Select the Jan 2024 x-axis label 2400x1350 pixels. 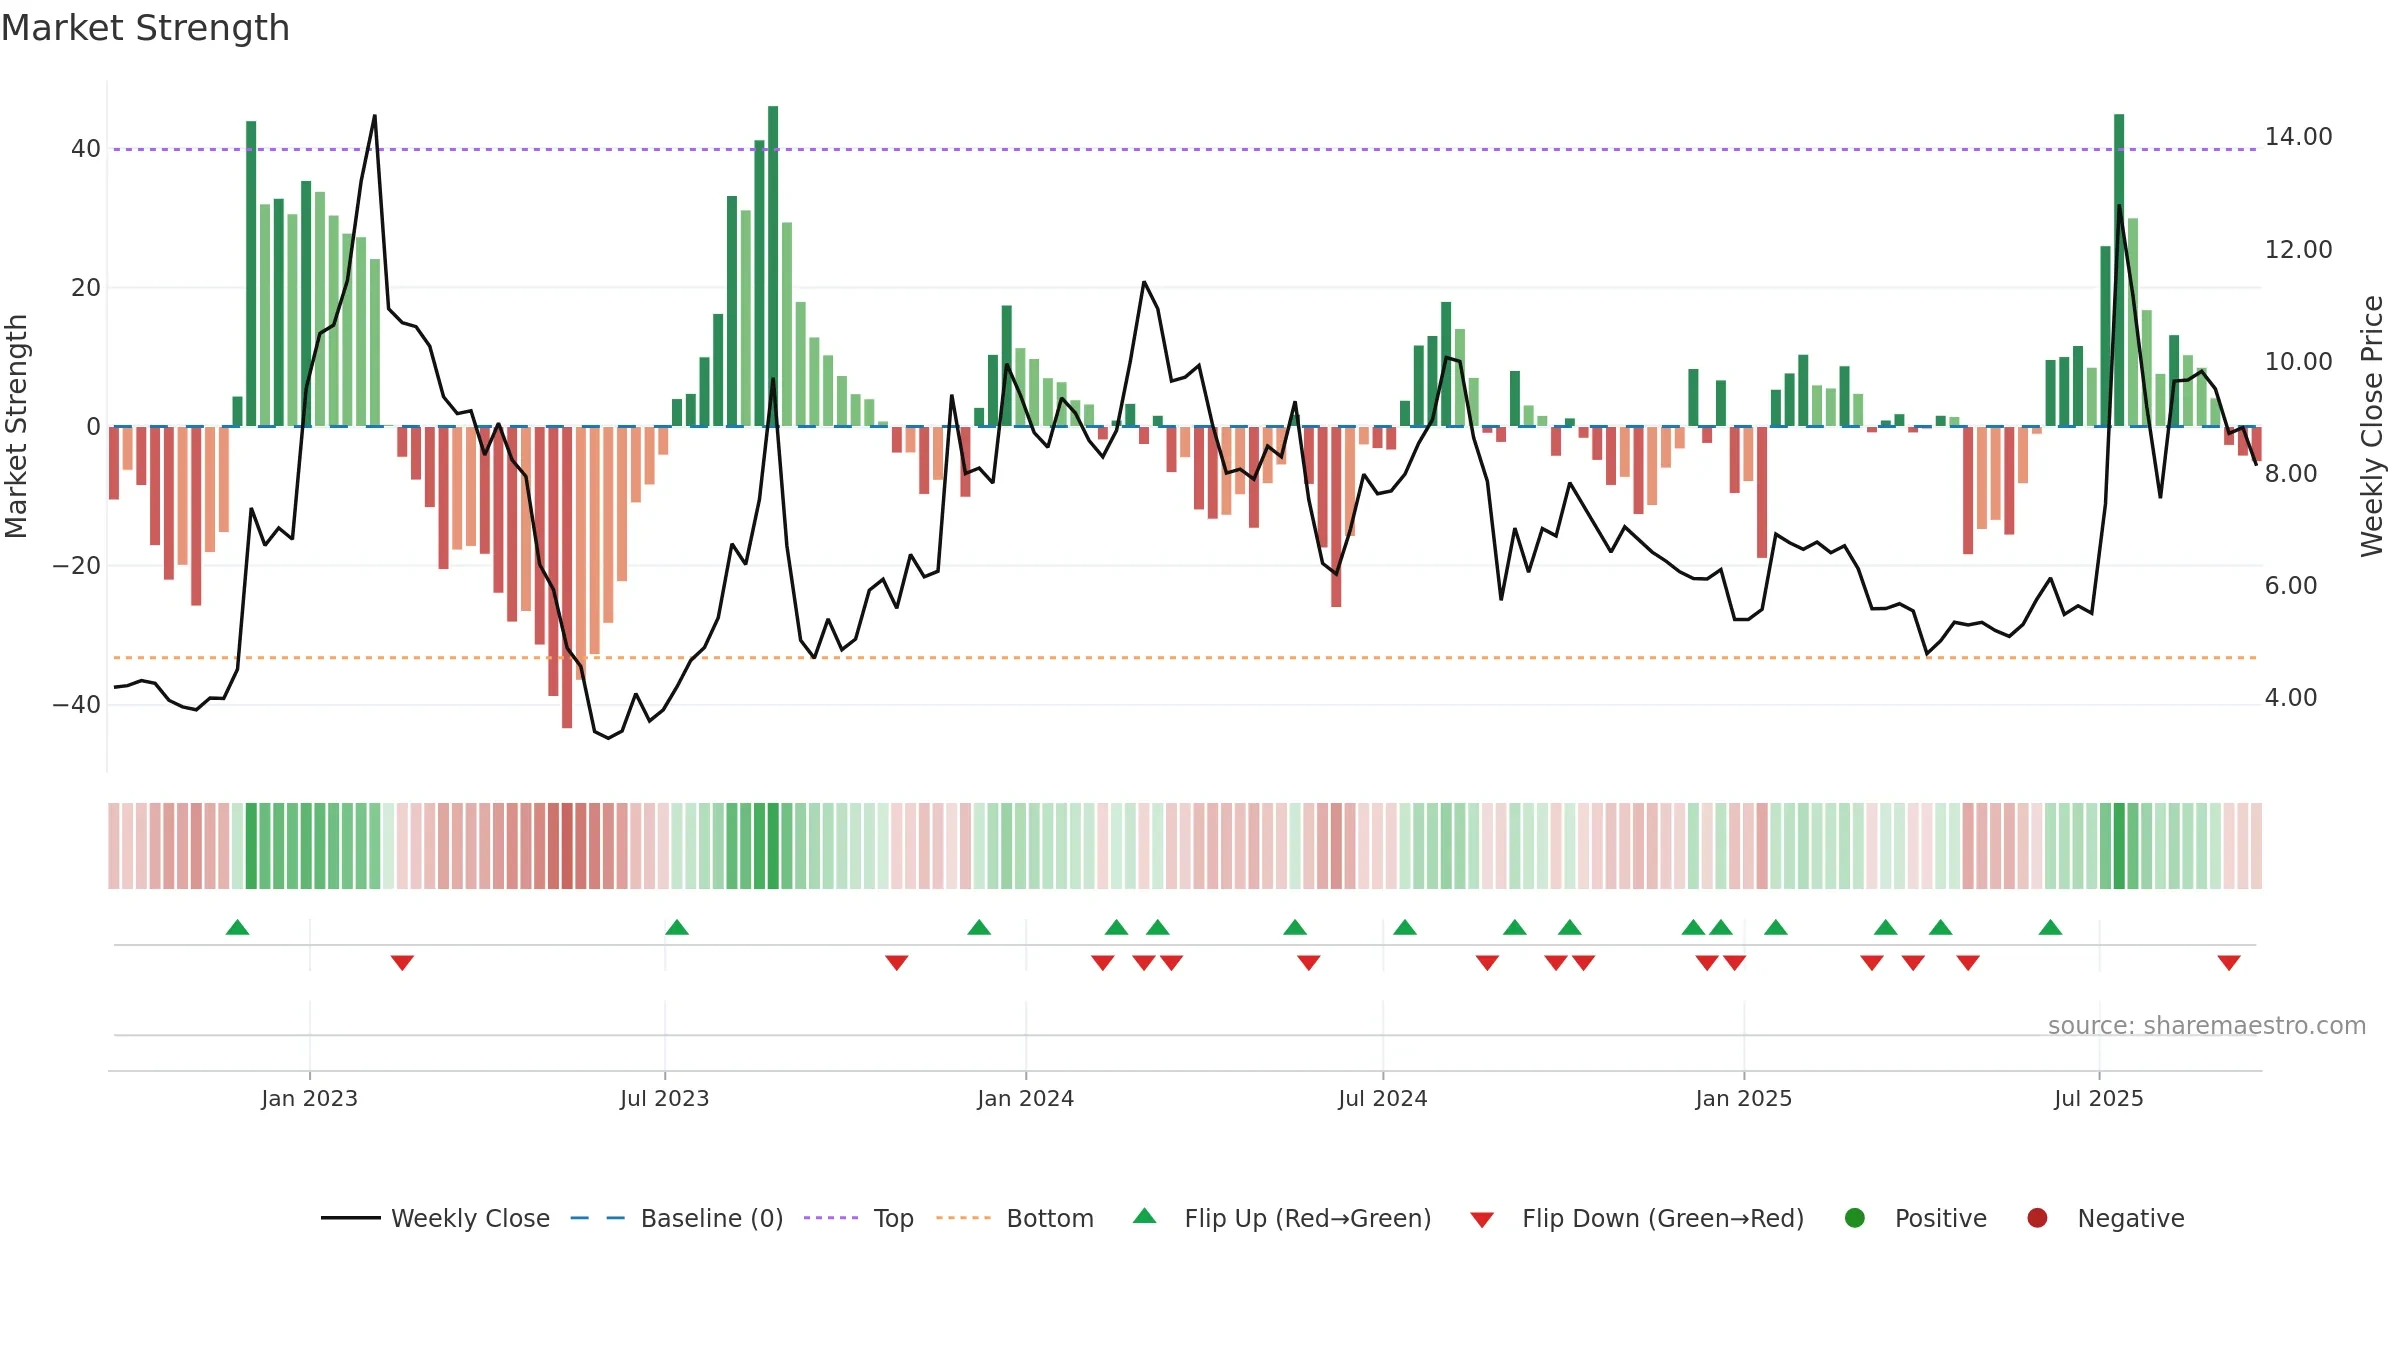click(x=1025, y=1098)
